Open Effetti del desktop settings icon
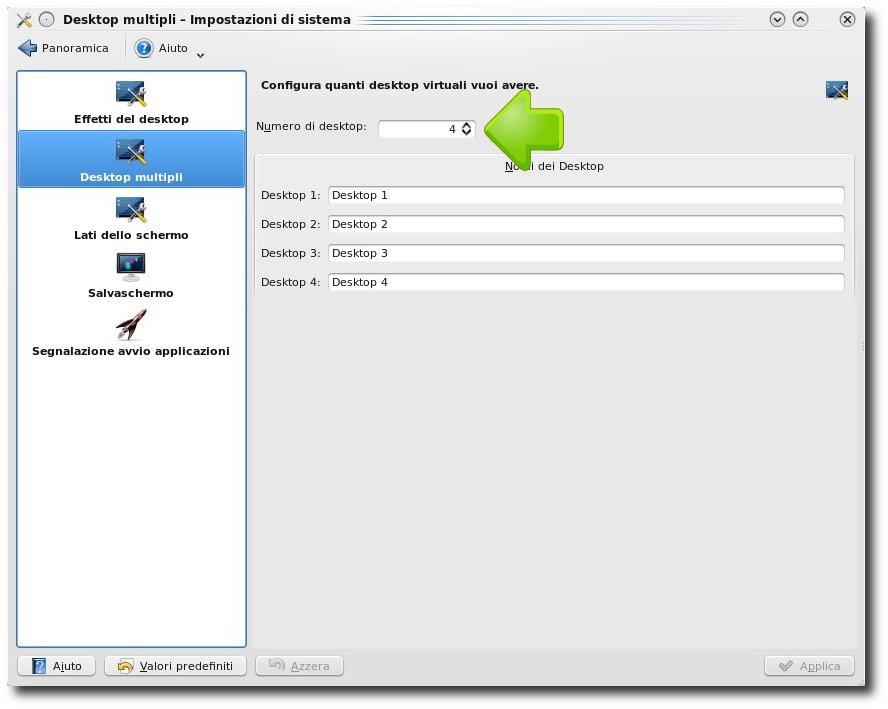This screenshot has height=709, width=888. click(x=131, y=94)
